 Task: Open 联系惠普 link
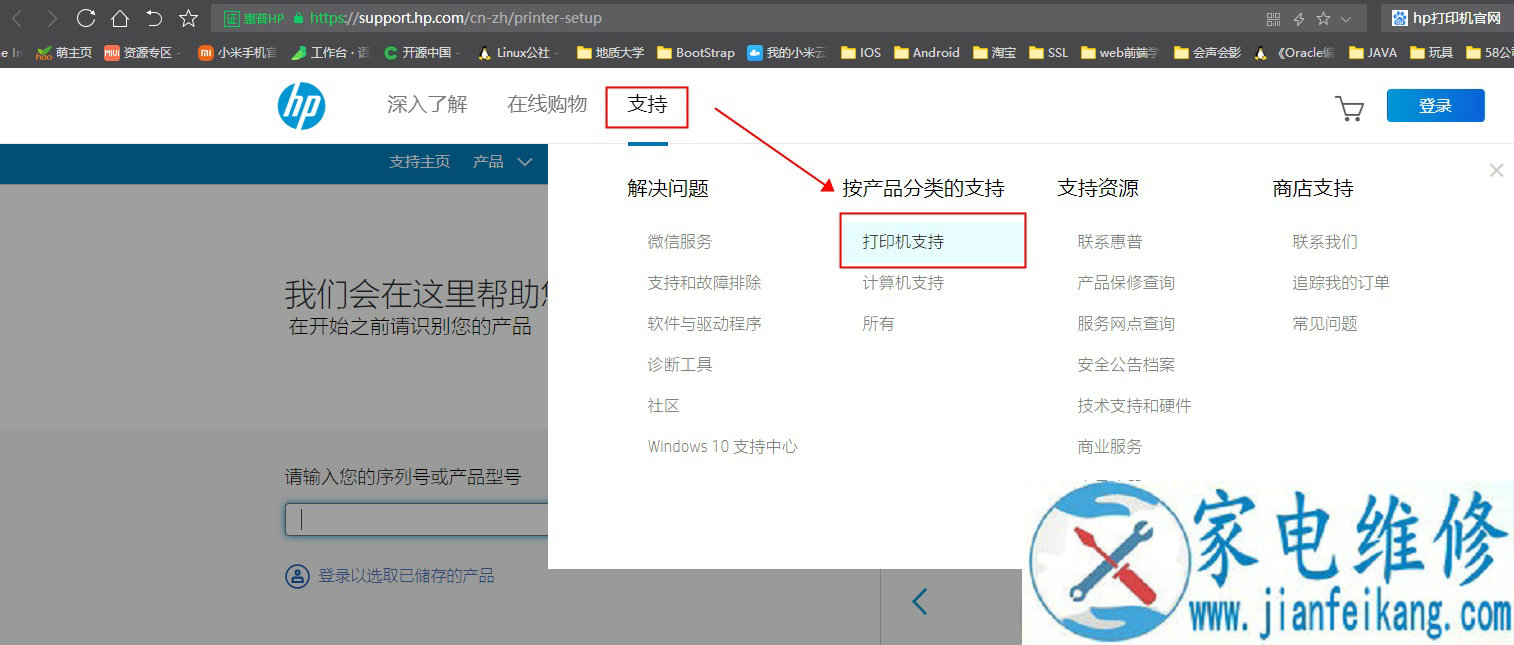point(1110,242)
